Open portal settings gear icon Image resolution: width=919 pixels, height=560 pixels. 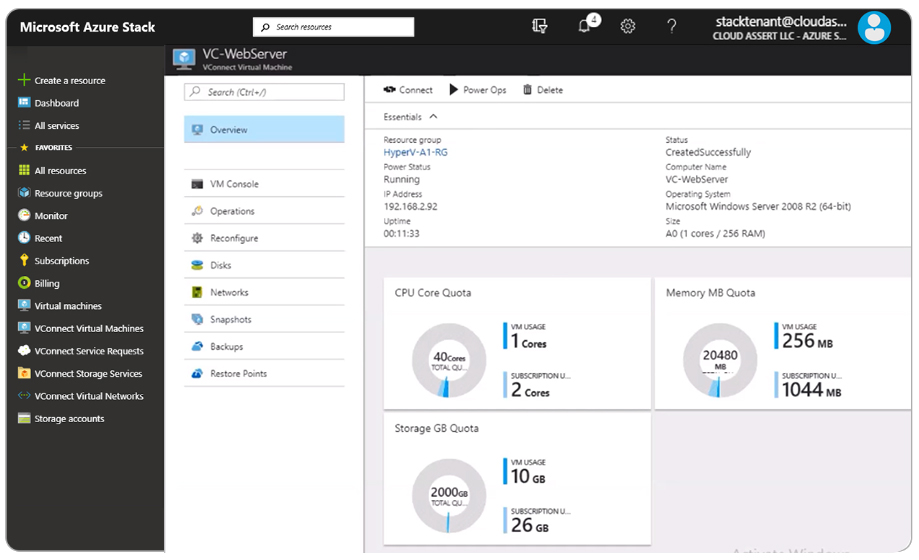point(628,27)
